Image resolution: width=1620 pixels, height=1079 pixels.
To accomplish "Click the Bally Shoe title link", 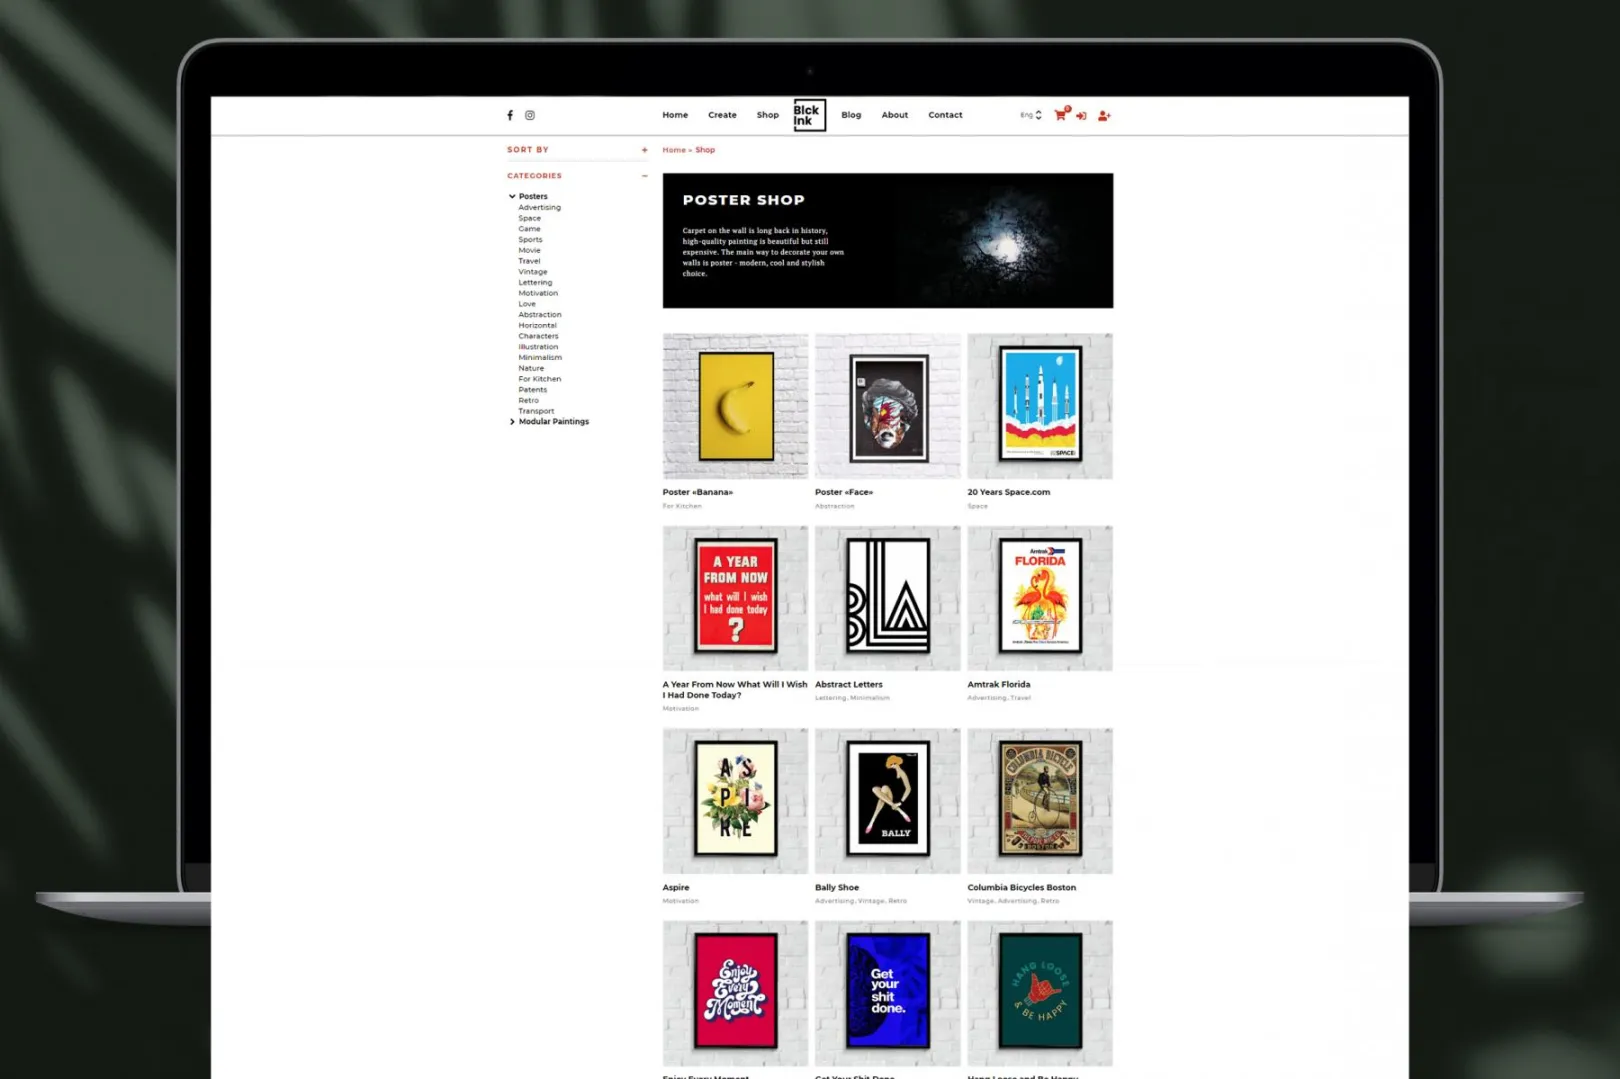I will click(x=837, y=888).
